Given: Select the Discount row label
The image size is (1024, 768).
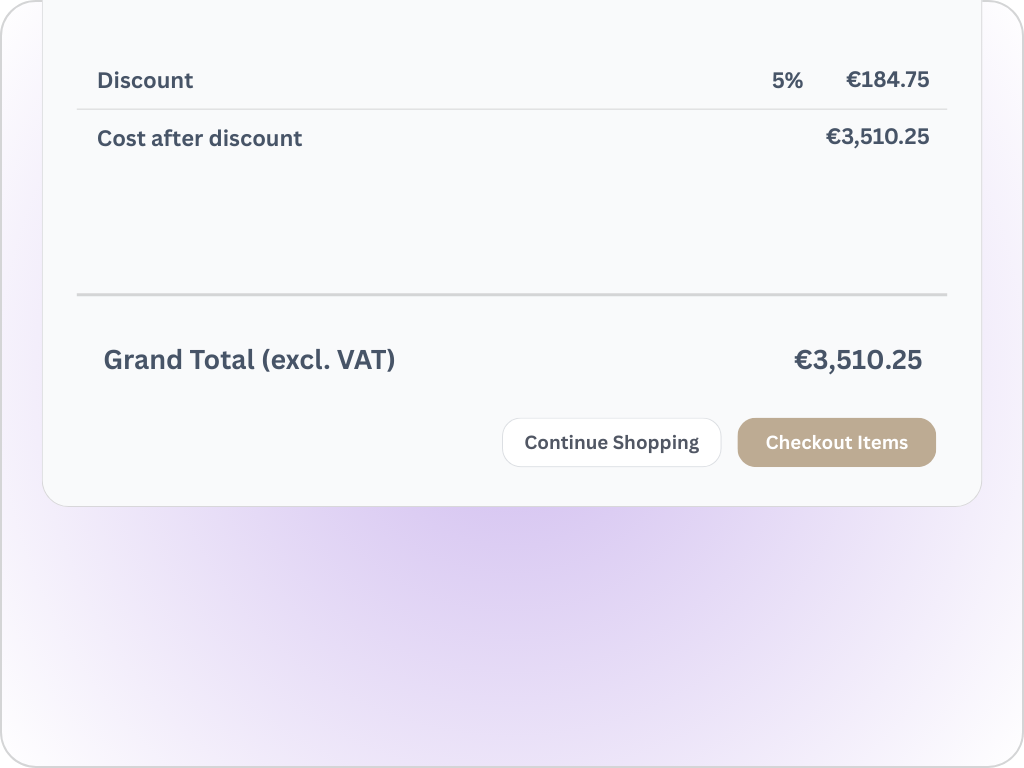Looking at the screenshot, I should coord(145,81).
